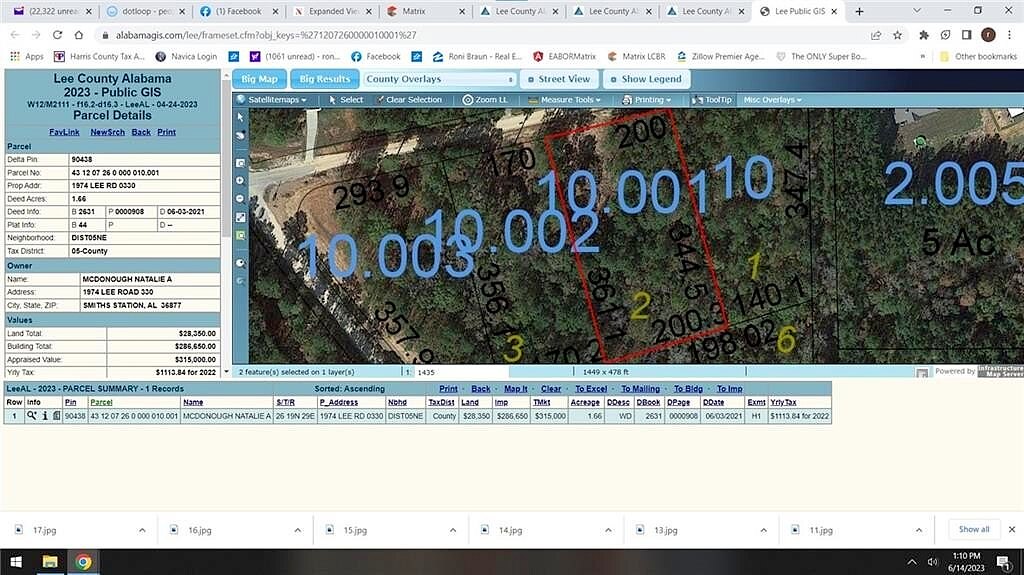Click the magnifier icon in parcel summary row

tap(32, 415)
